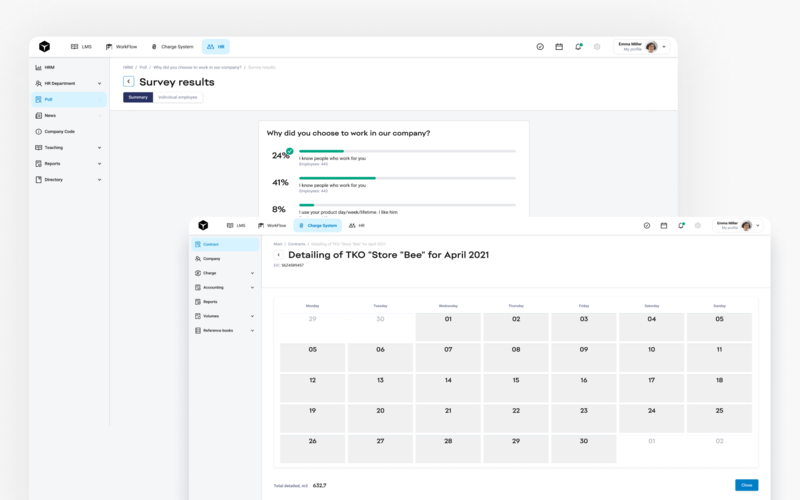Click the company logo in the HR window
Screen dimensions: 800x500
coord(44,46)
